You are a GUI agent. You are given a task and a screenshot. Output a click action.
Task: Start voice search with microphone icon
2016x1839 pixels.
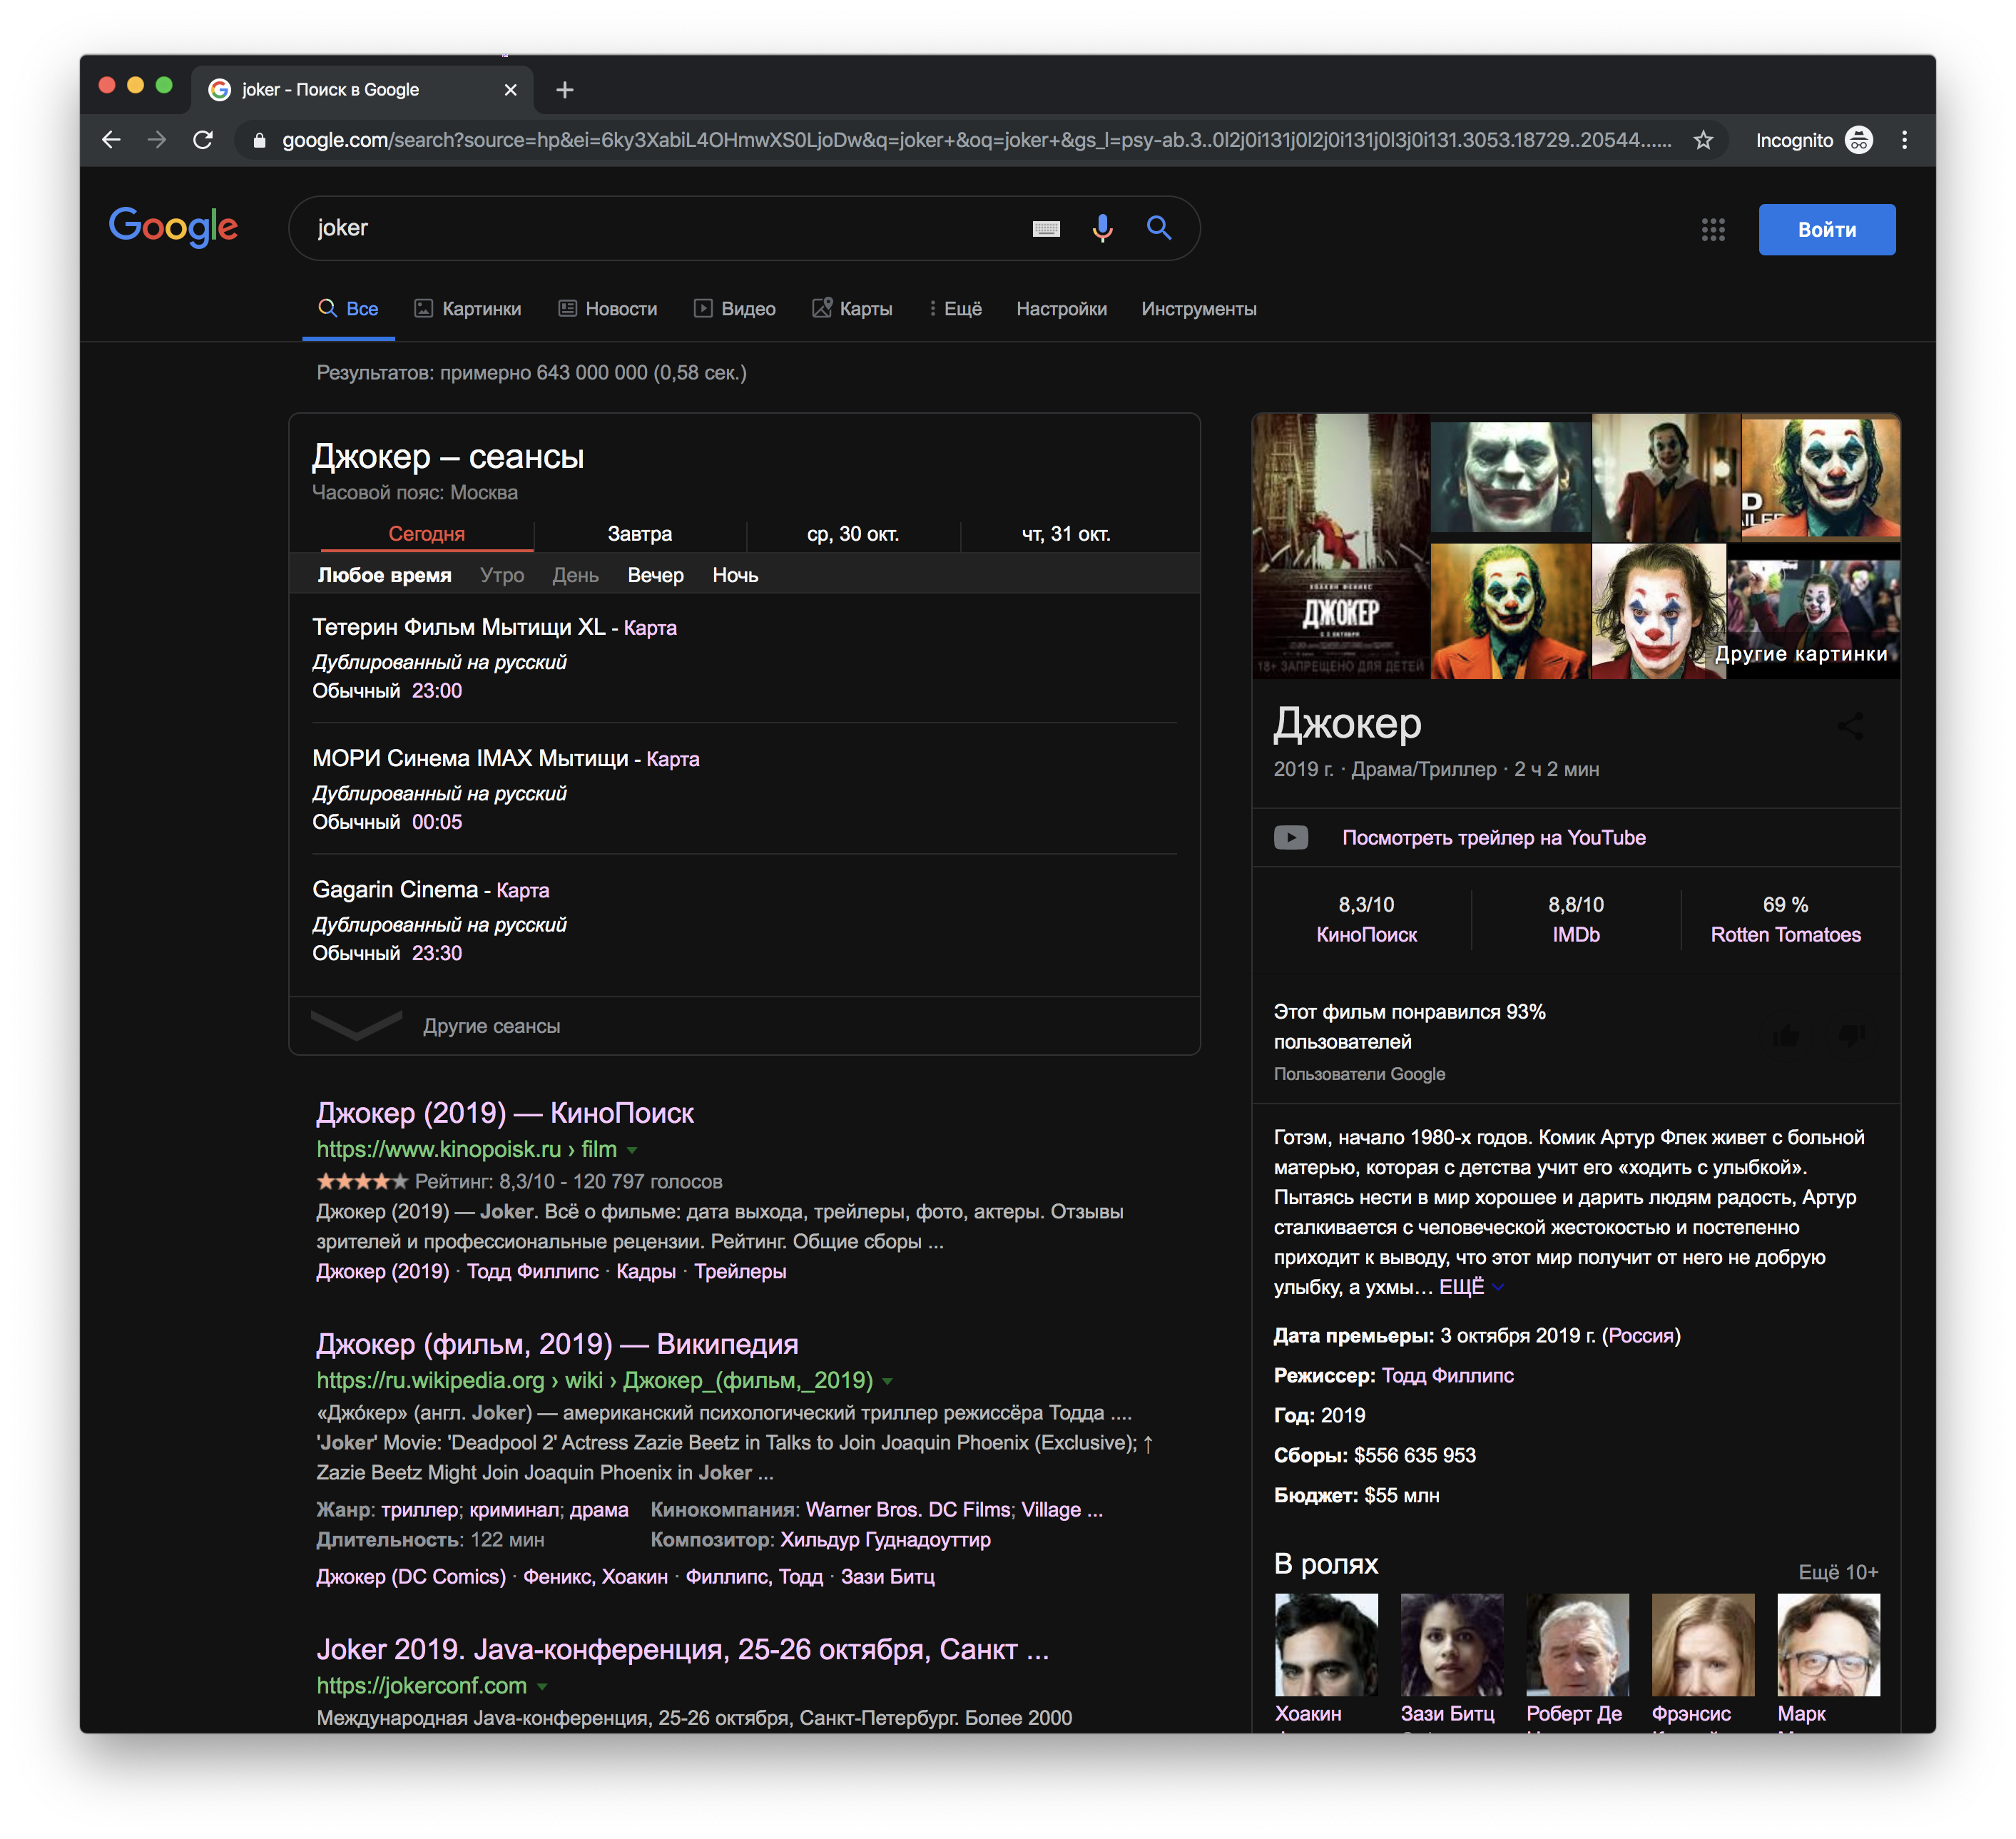[x=1102, y=229]
